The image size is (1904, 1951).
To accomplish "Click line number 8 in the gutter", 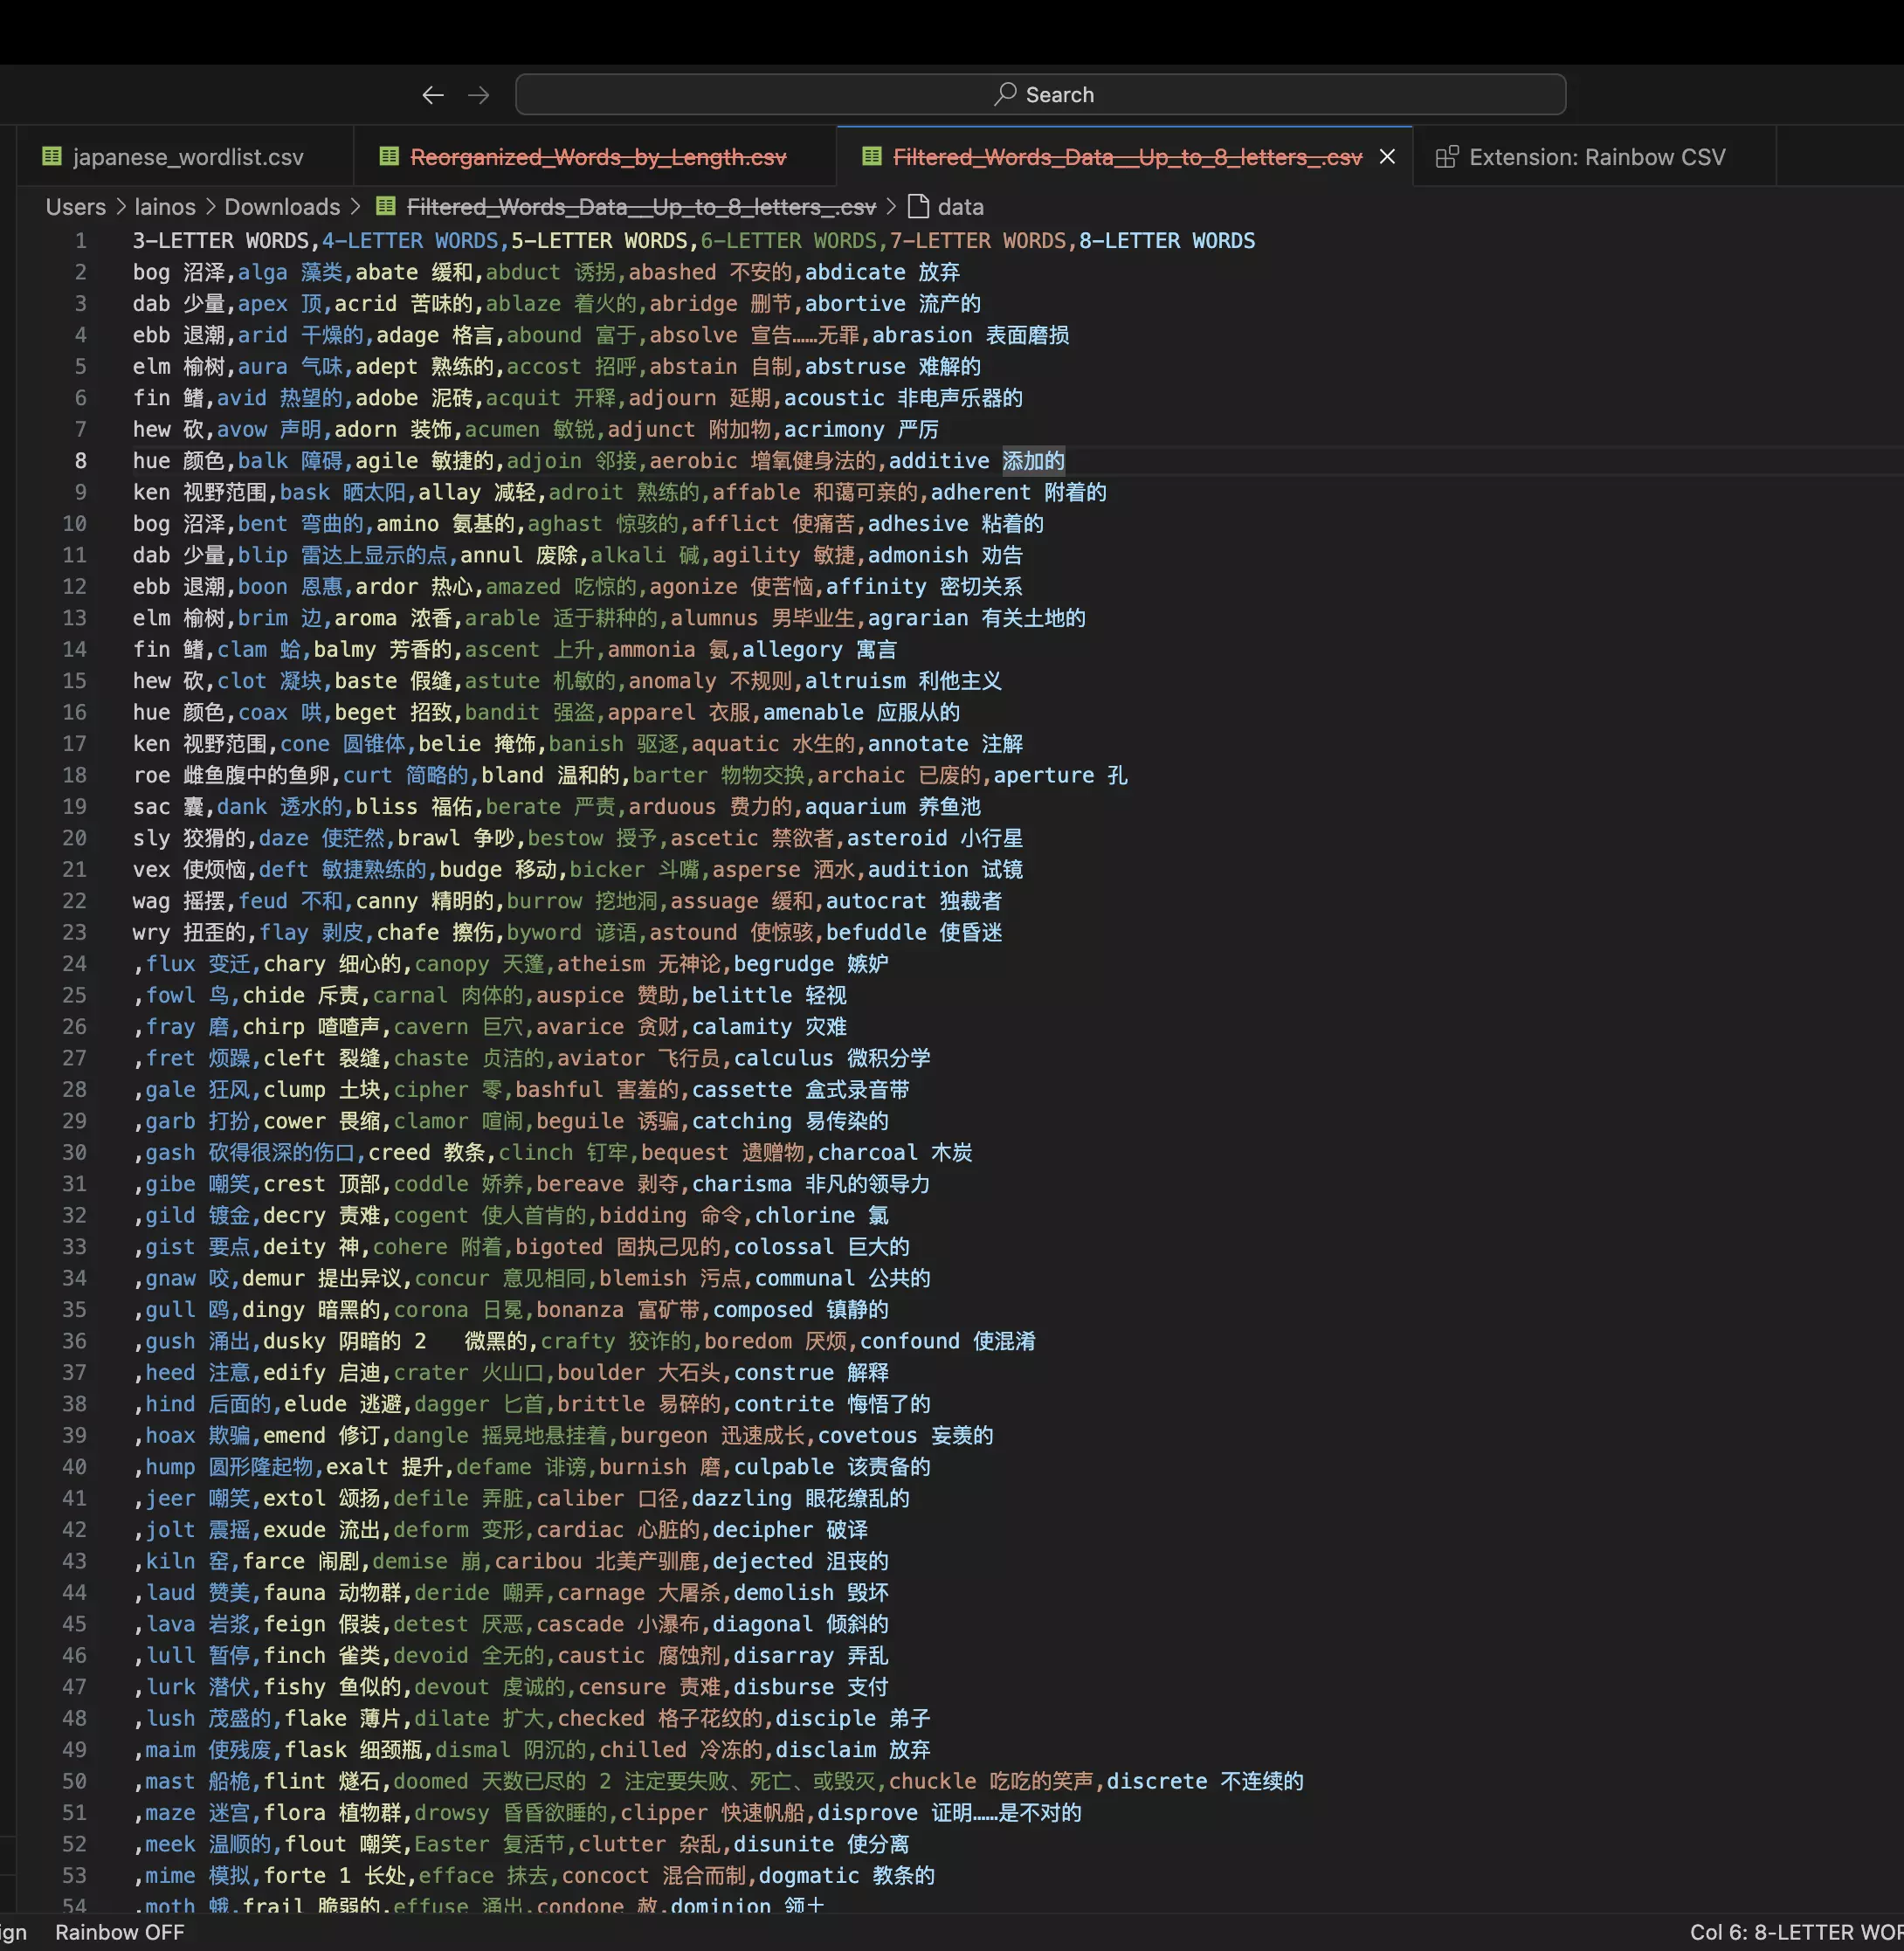I will coord(81,461).
